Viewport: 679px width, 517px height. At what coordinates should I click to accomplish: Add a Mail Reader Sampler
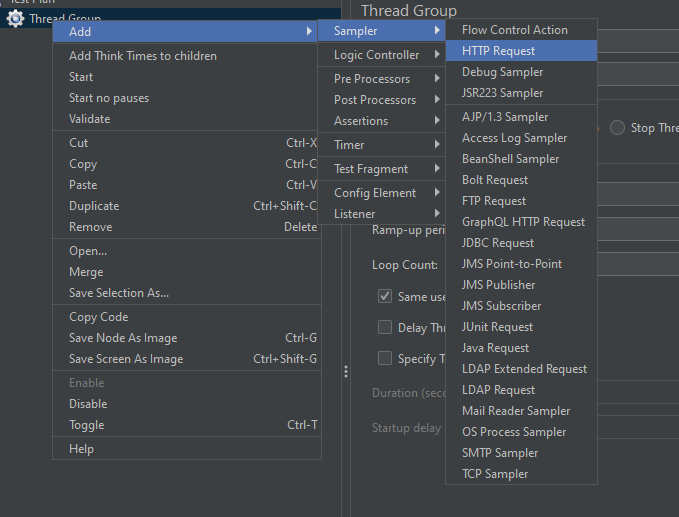(521, 411)
